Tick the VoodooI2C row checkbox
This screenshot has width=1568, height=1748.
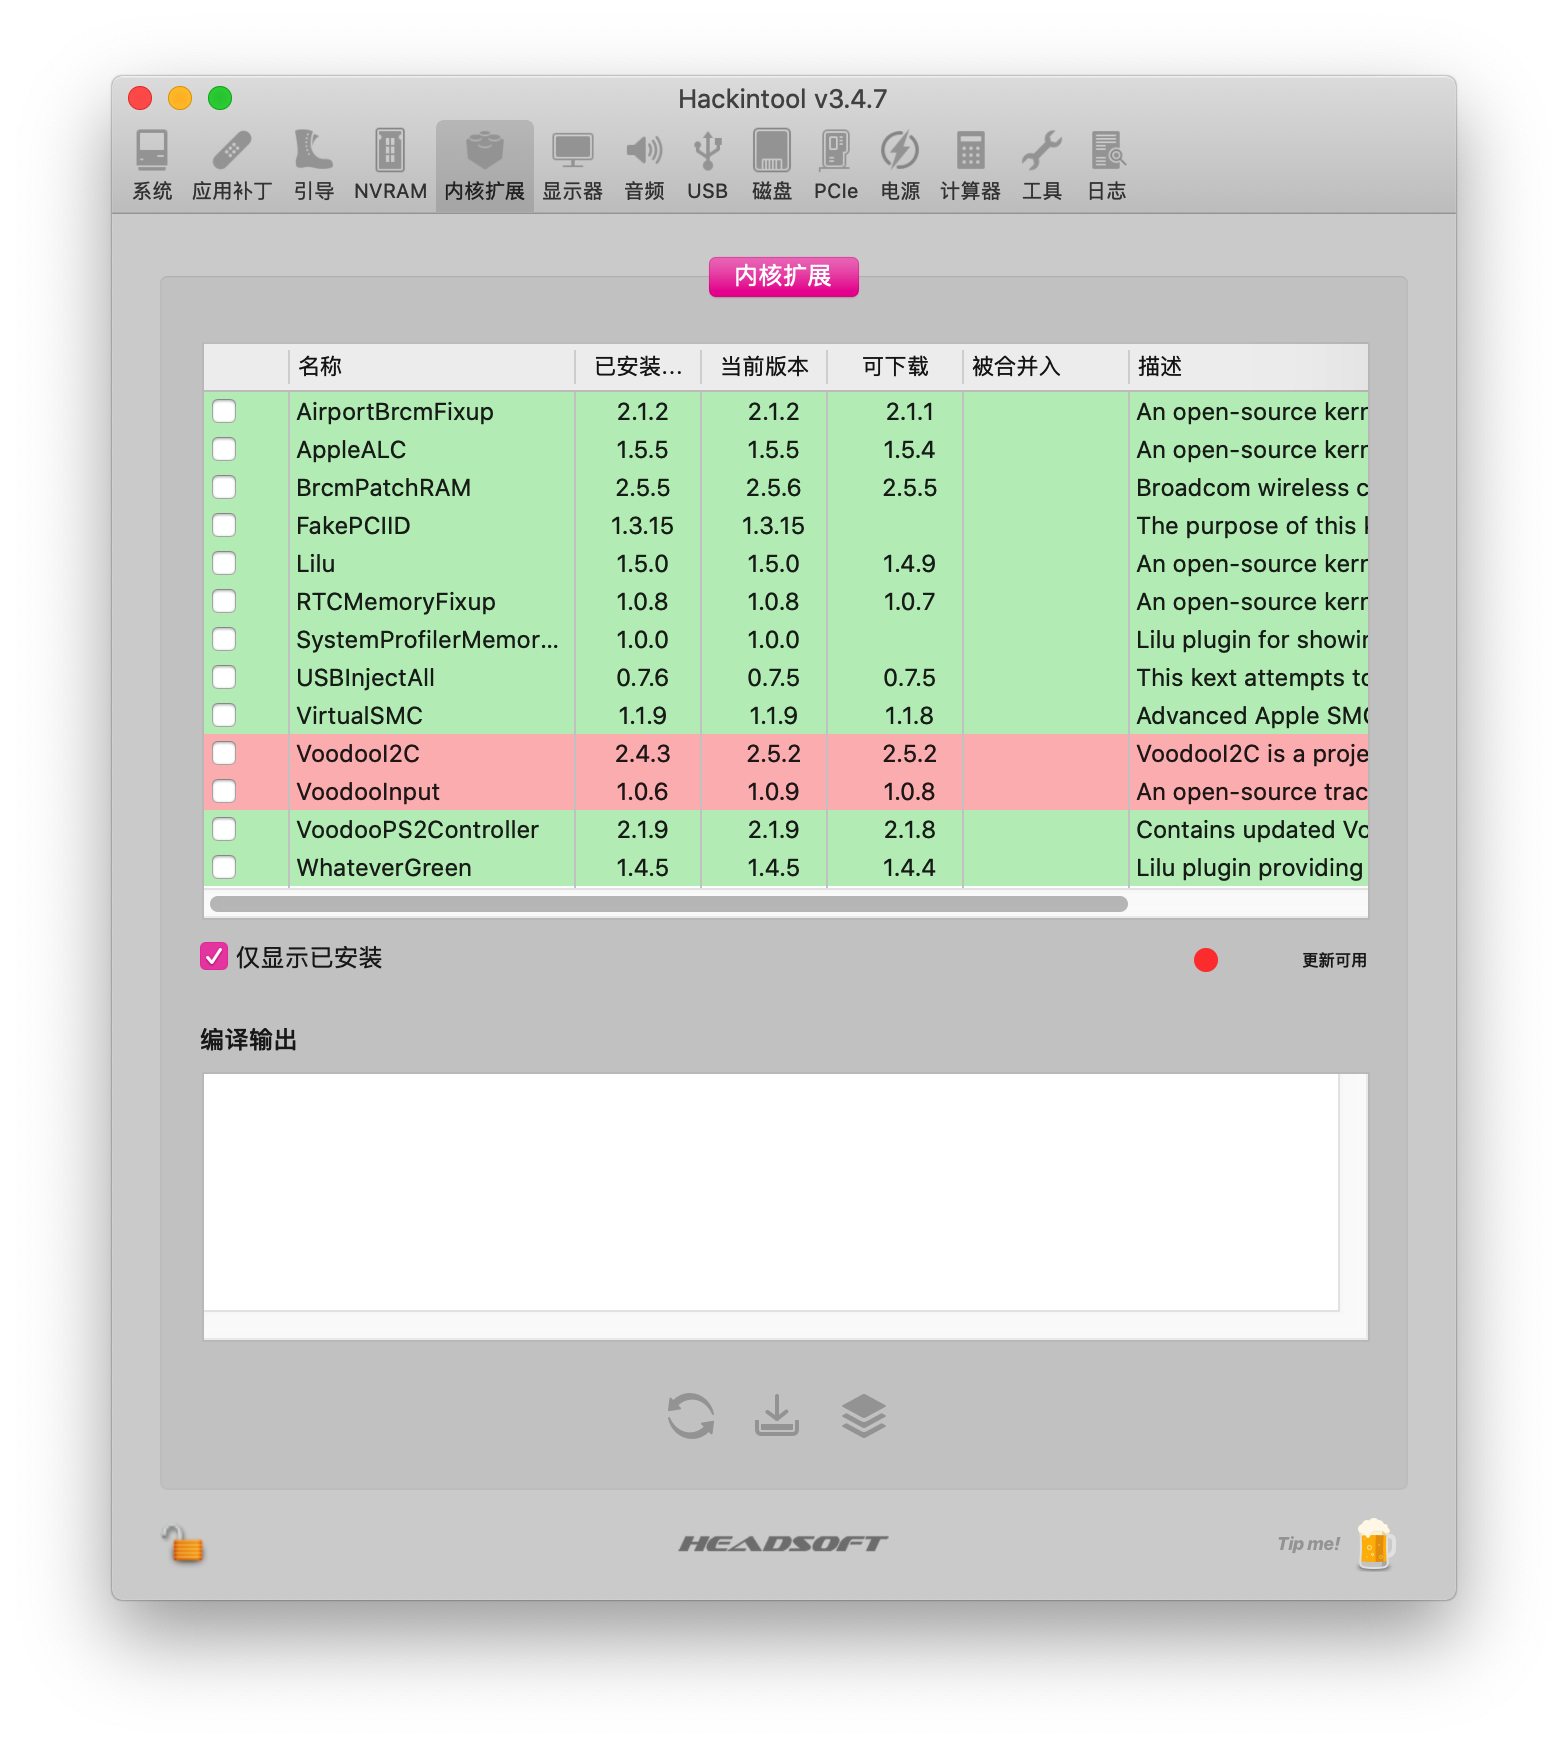click(x=224, y=753)
